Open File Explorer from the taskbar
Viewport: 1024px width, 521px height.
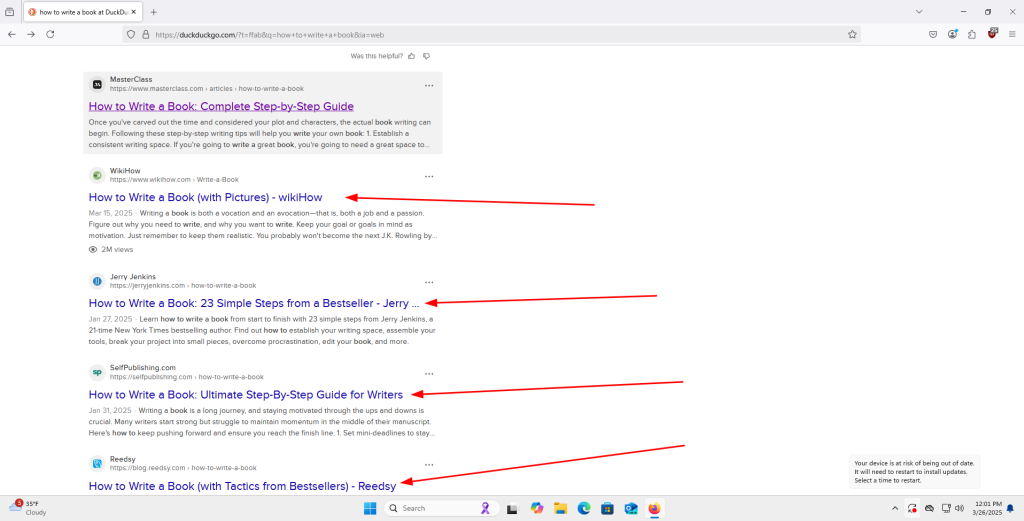[560, 508]
